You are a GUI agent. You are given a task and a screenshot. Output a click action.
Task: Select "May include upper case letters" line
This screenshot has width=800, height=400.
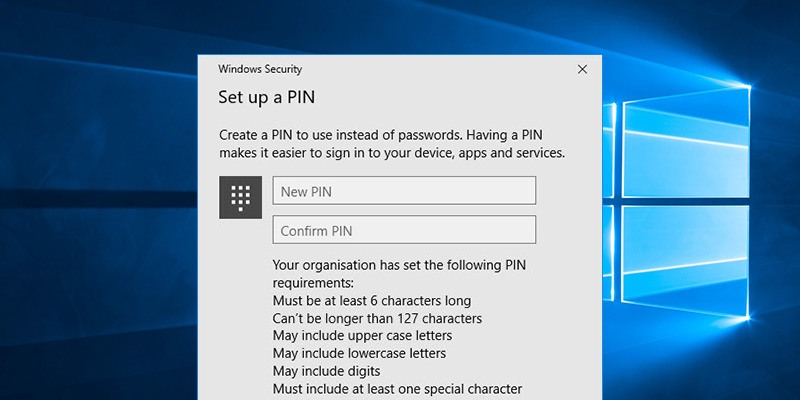362,336
